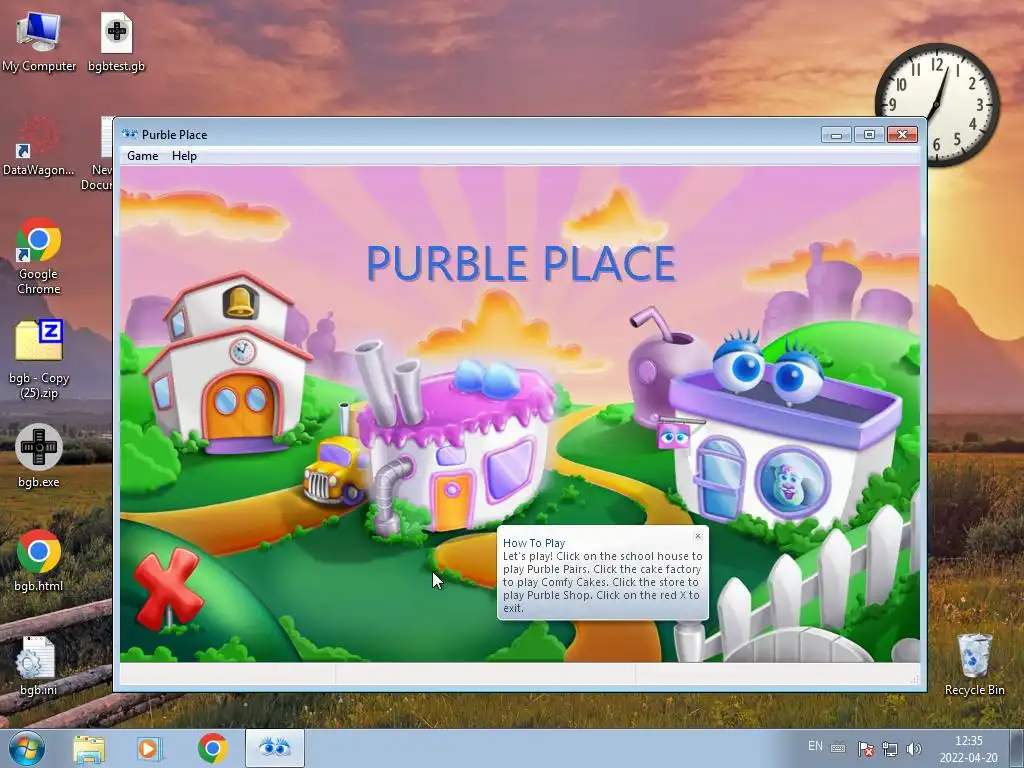Open the Game menu

[x=142, y=156]
